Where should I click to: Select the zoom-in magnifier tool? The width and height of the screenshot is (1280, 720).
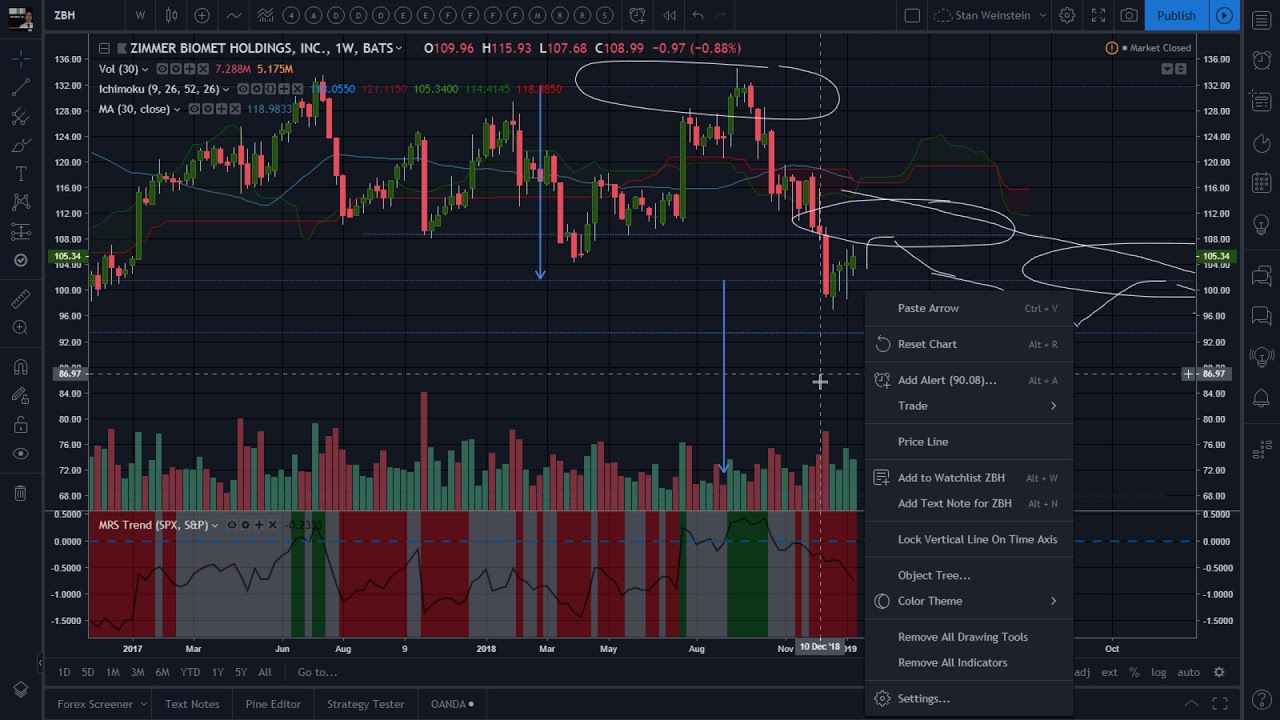pos(20,327)
